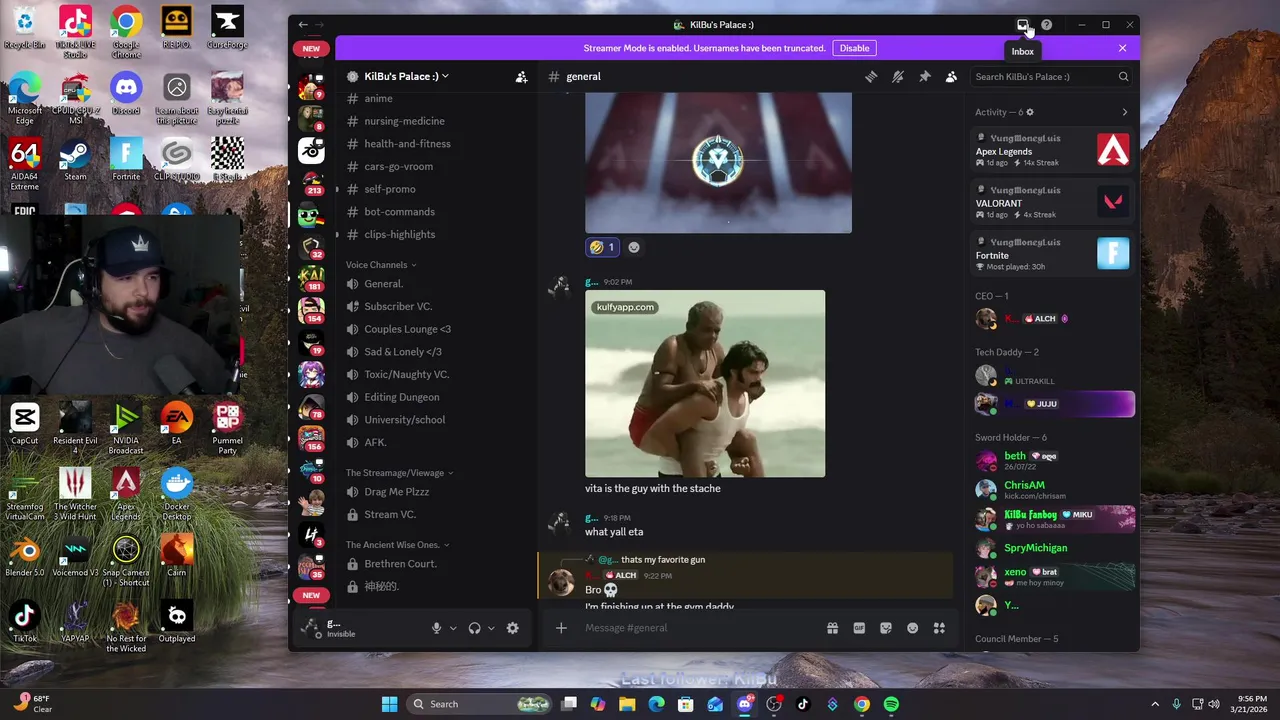The image size is (1280, 720).
Task: Toggle headphones deafen
Action: coord(474,628)
